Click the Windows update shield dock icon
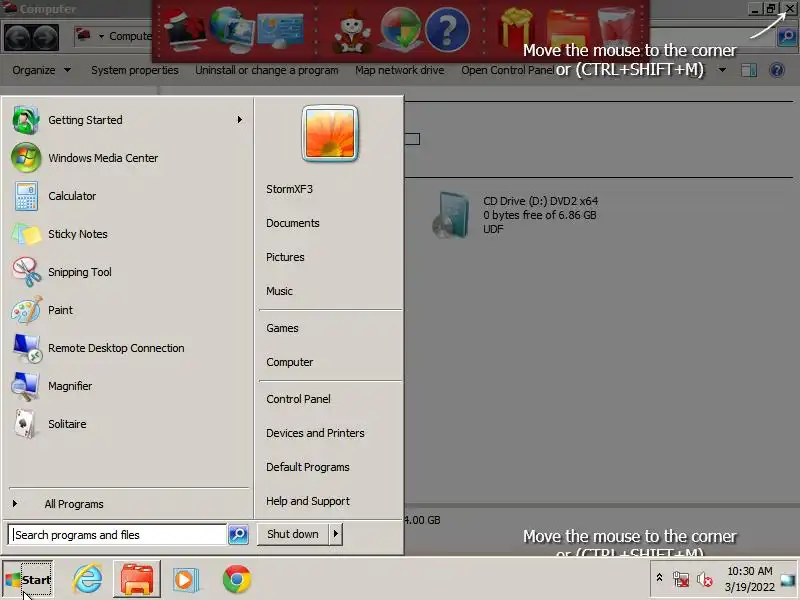 point(401,30)
